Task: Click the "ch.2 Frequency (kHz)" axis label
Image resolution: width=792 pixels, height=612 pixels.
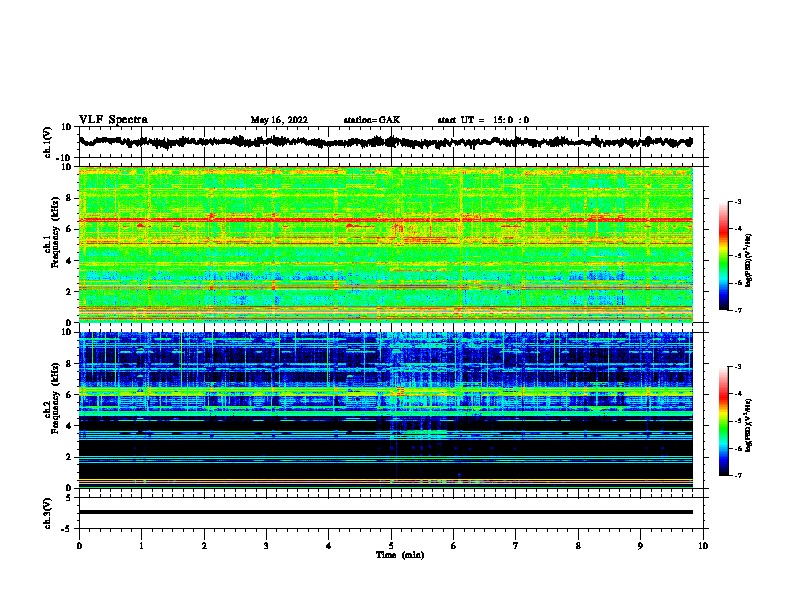Action: tap(52, 398)
